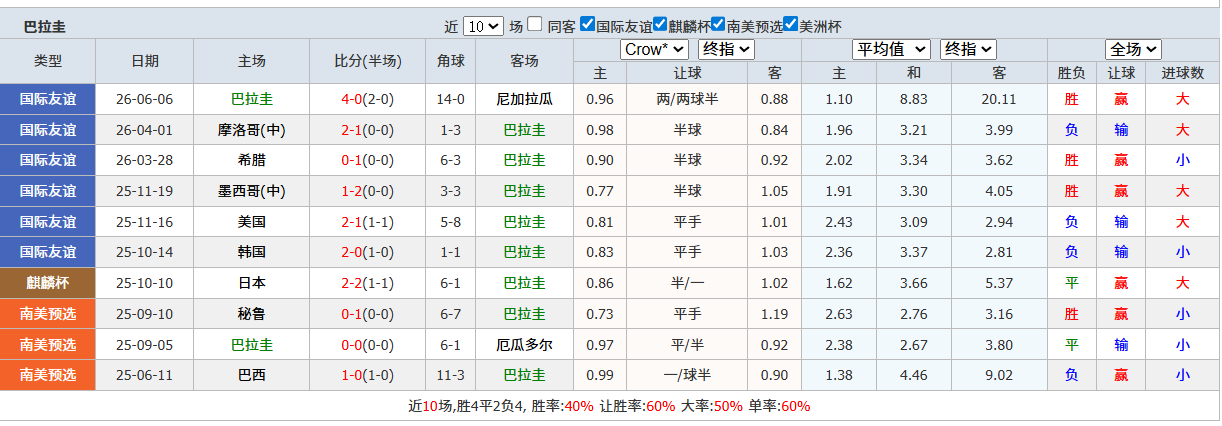
Task: Open the 平均值 odds dropdown
Action: [891, 49]
